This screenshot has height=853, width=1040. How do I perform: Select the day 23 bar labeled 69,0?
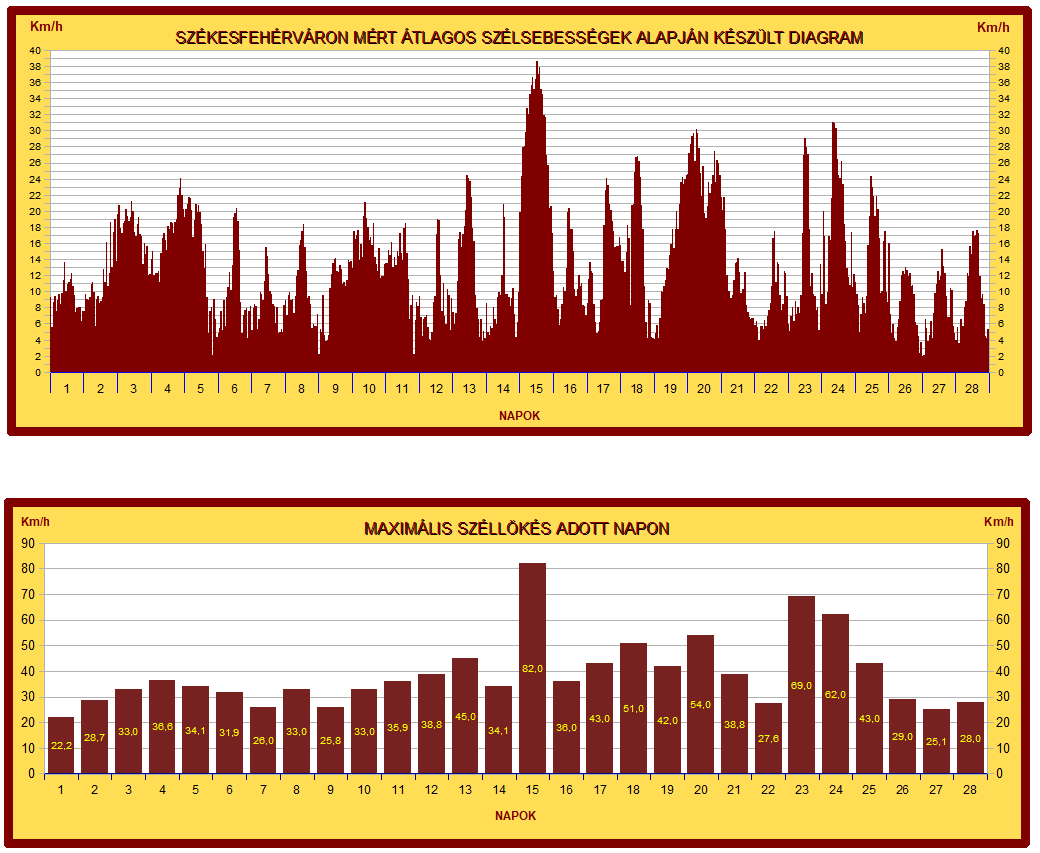(801, 684)
